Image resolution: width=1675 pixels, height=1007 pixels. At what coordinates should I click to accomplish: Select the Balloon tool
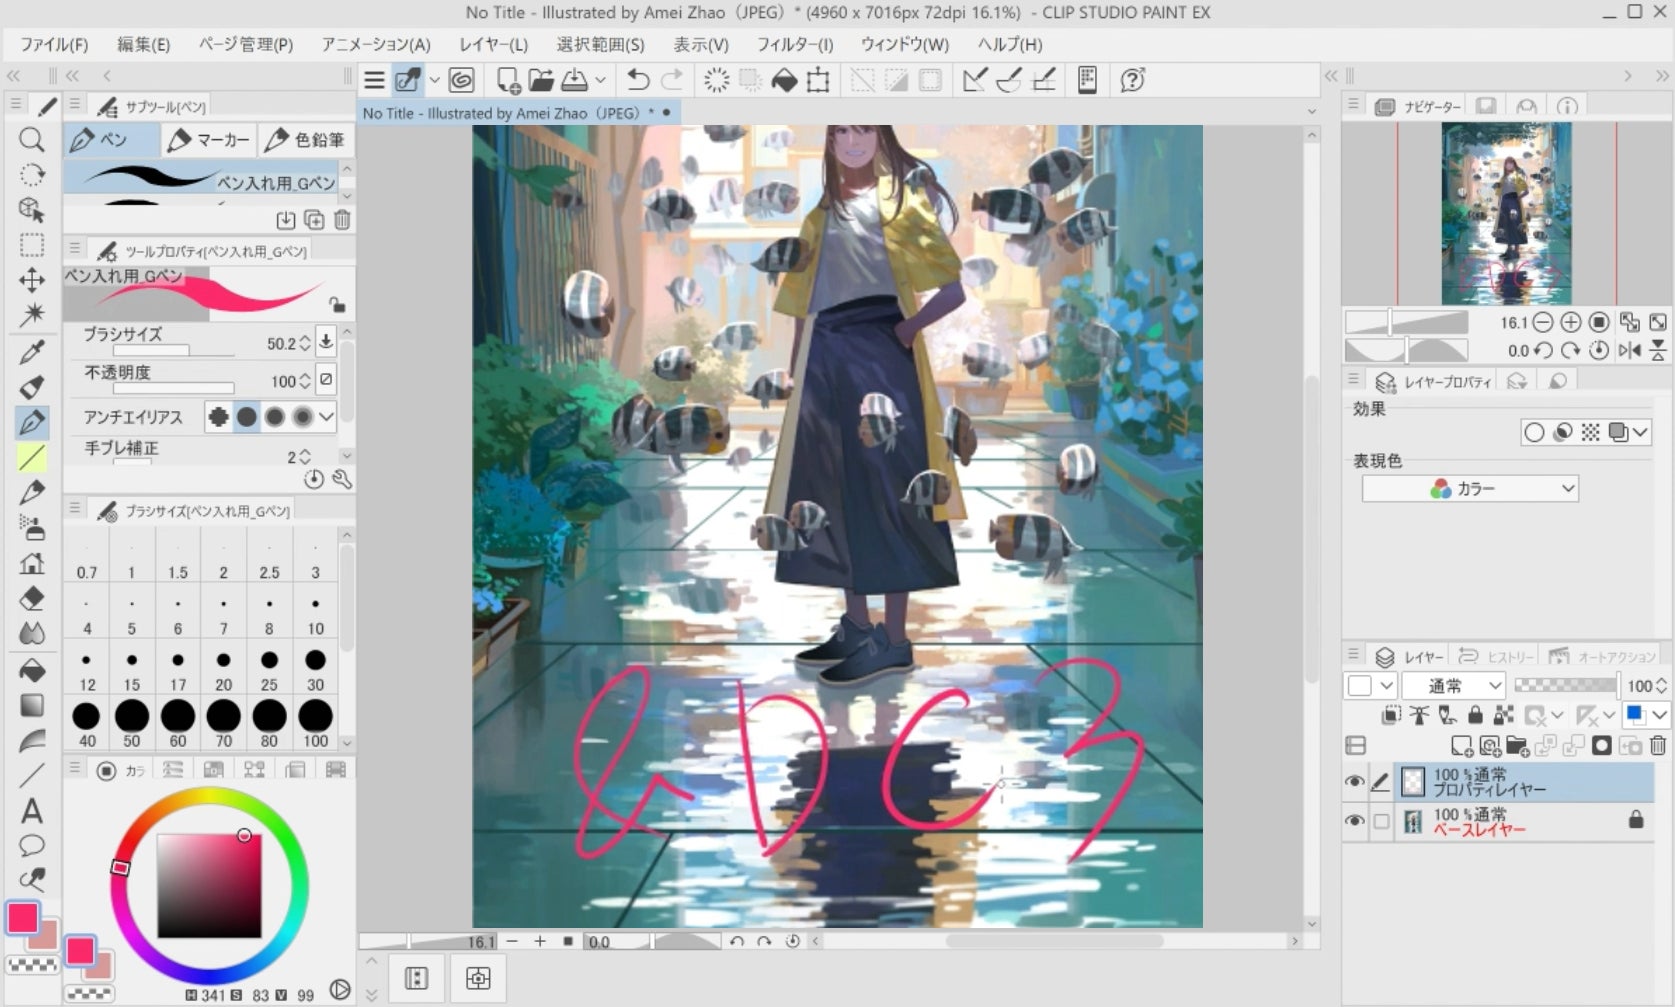pos(32,846)
